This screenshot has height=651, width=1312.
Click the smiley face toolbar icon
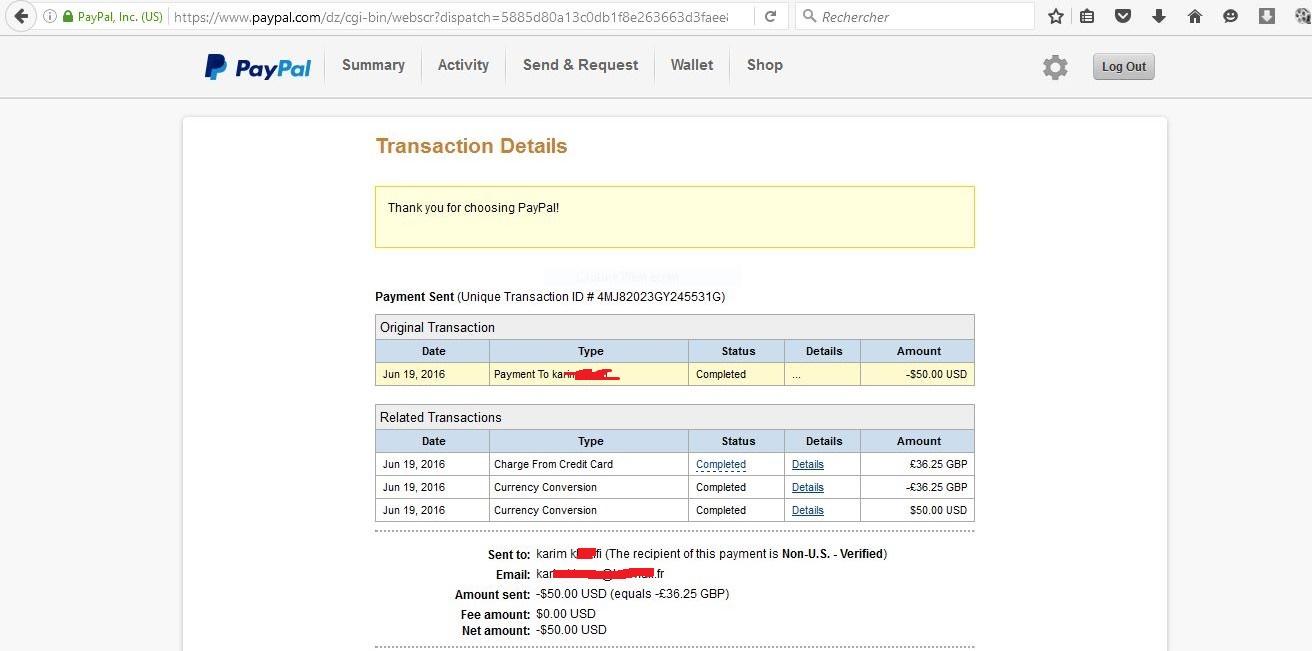pos(1230,17)
